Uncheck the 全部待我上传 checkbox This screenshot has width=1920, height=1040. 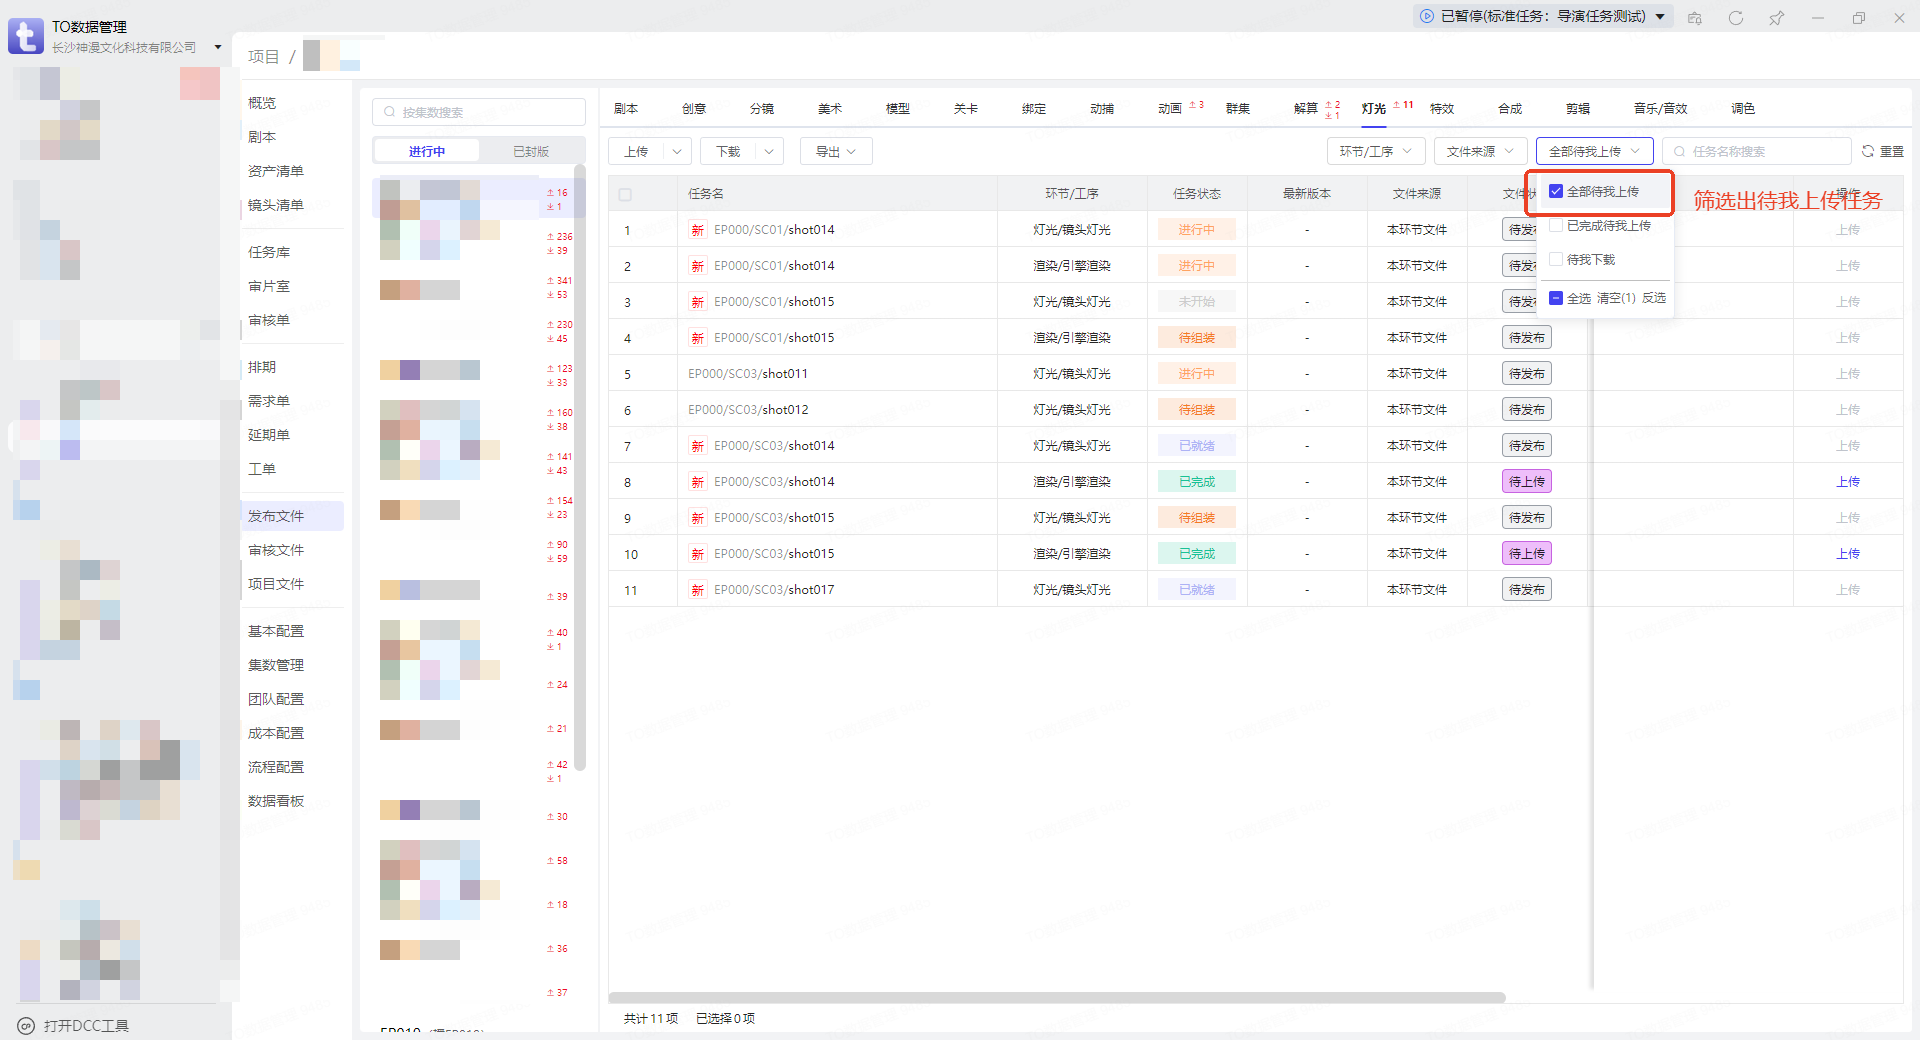(x=1556, y=191)
